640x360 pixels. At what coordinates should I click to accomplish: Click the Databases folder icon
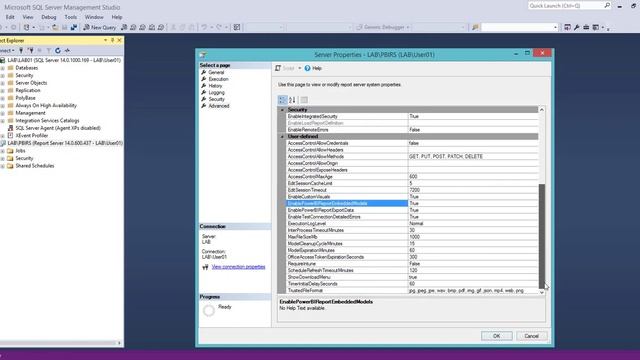(x=11, y=68)
